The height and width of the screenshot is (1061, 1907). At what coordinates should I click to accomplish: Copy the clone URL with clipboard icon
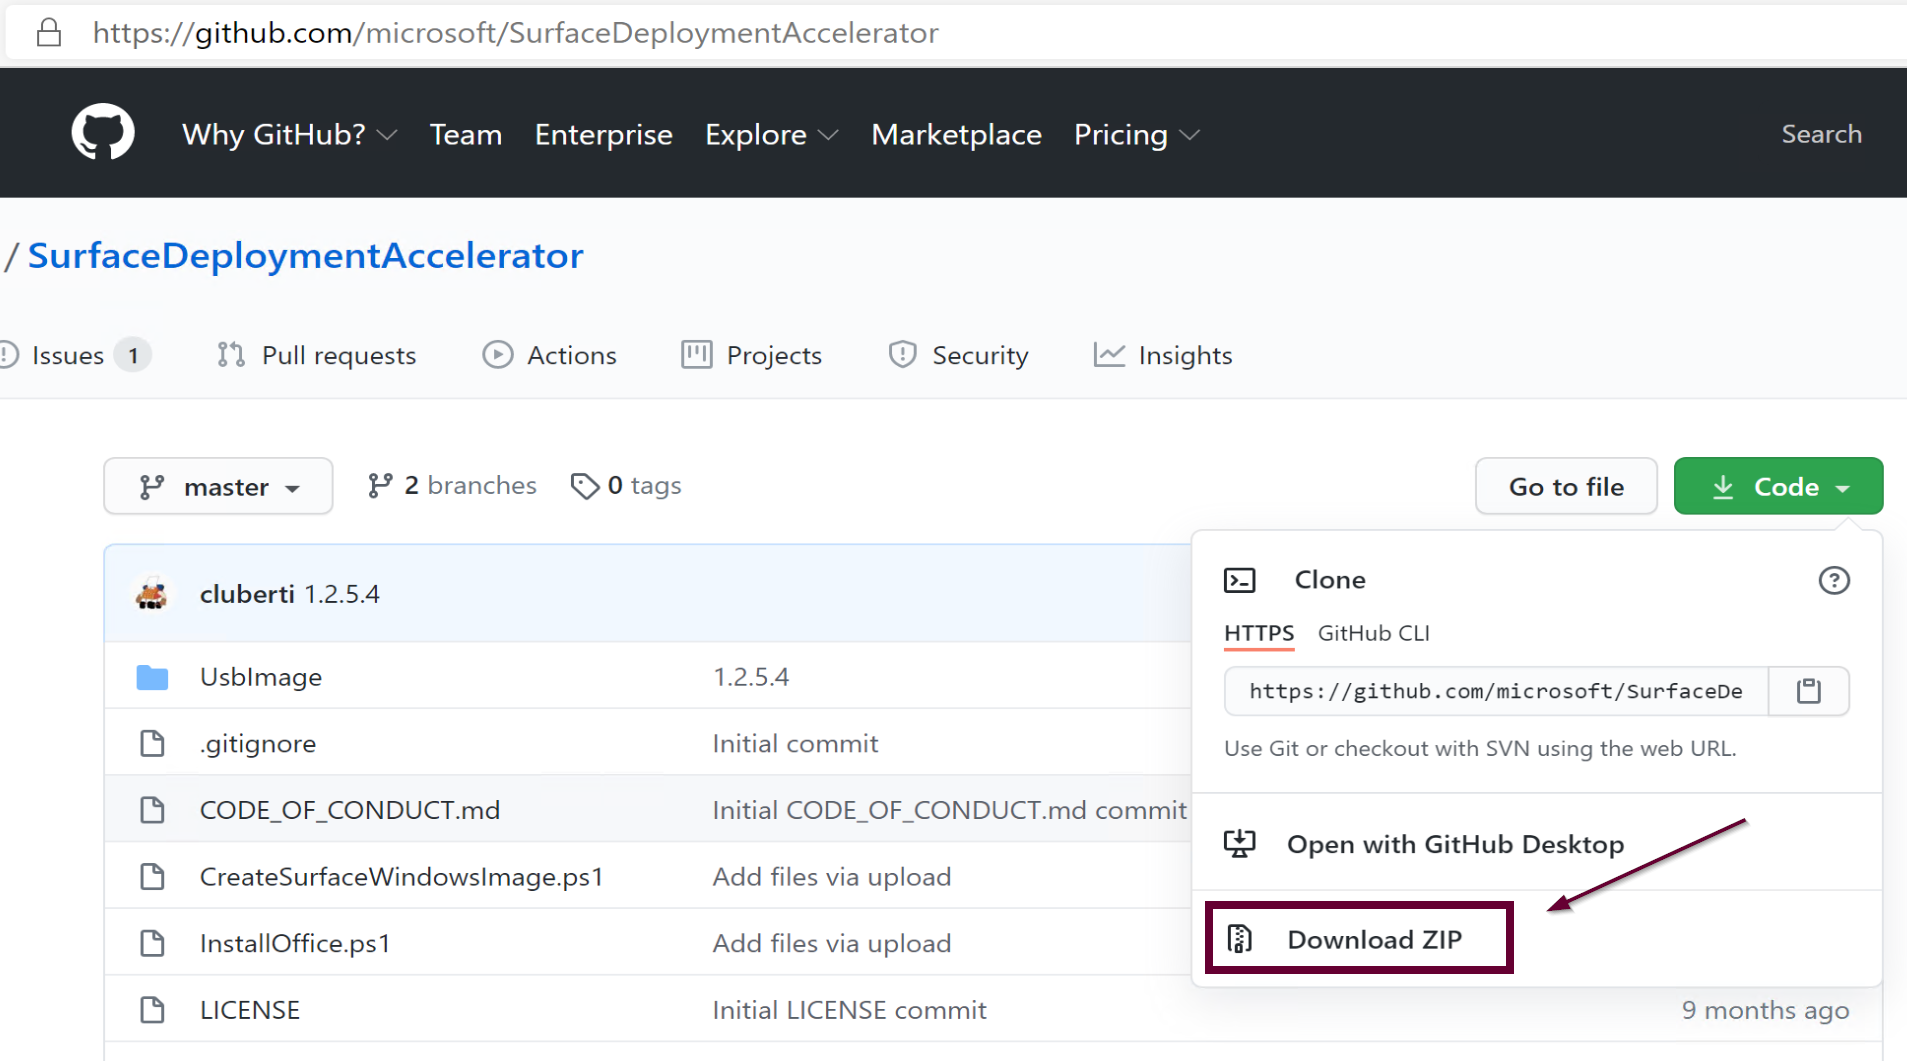coord(1808,691)
